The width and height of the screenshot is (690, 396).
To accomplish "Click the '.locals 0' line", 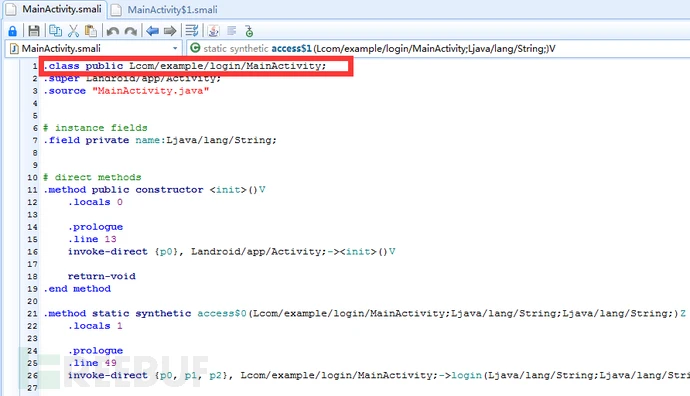I will pos(95,202).
